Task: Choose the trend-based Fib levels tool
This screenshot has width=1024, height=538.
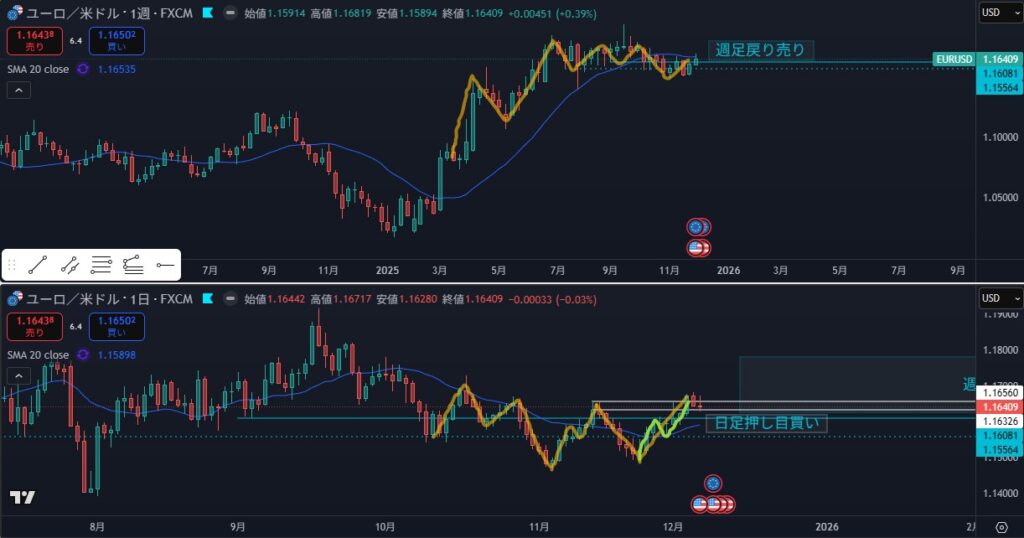Action: pos(132,265)
